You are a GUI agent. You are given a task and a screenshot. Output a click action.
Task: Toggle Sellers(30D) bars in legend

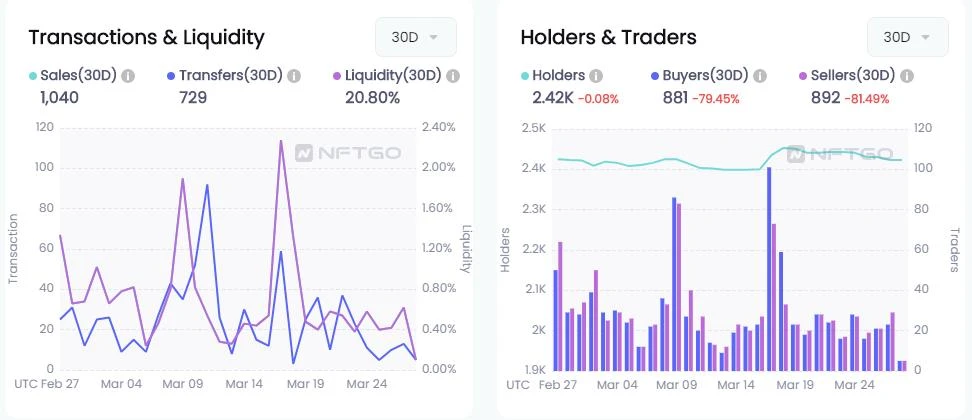point(847,76)
